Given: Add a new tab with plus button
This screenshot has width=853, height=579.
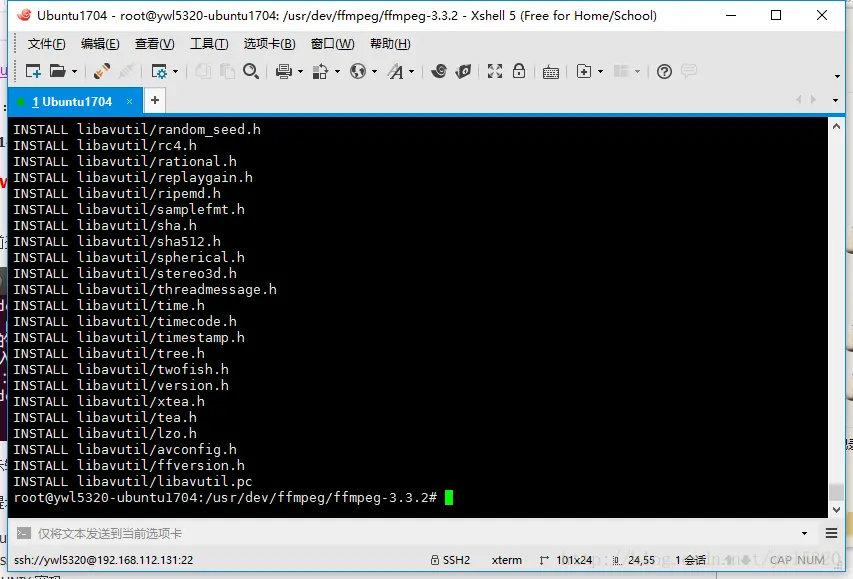Looking at the screenshot, I should point(155,100).
